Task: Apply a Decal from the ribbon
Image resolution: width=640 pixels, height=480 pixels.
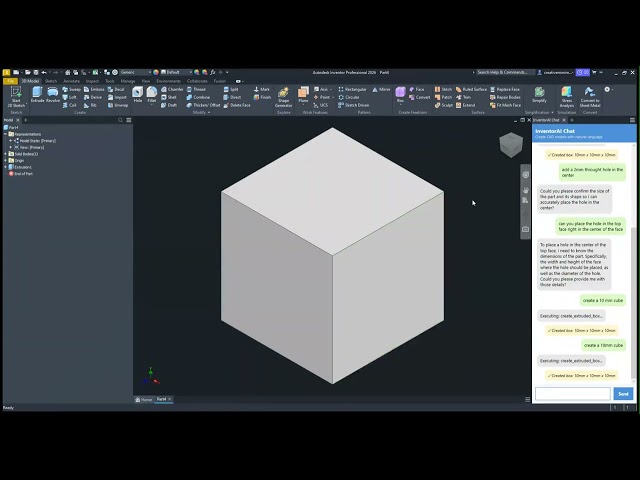Action: [x=116, y=89]
